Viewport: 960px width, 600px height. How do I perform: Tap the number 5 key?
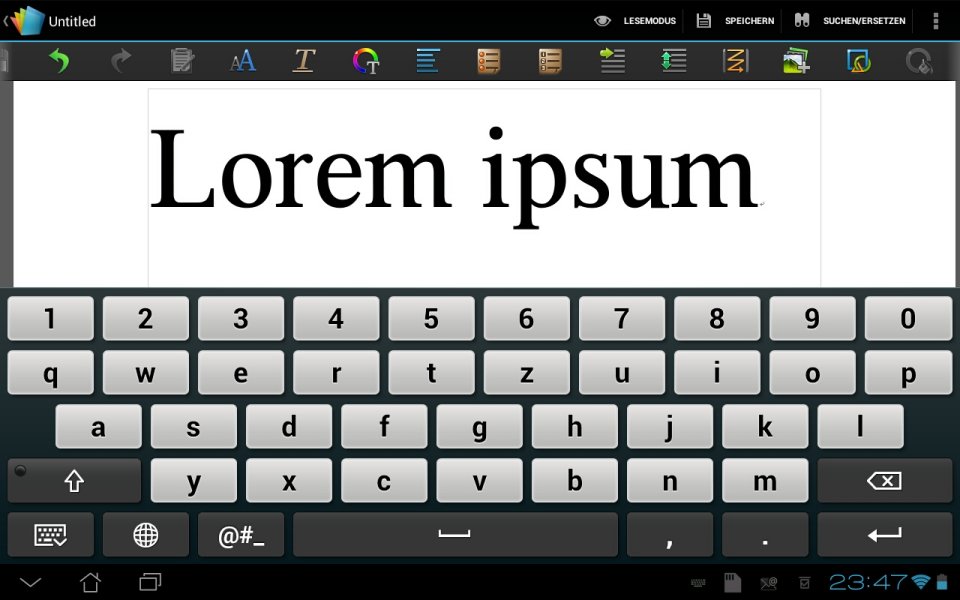point(431,318)
